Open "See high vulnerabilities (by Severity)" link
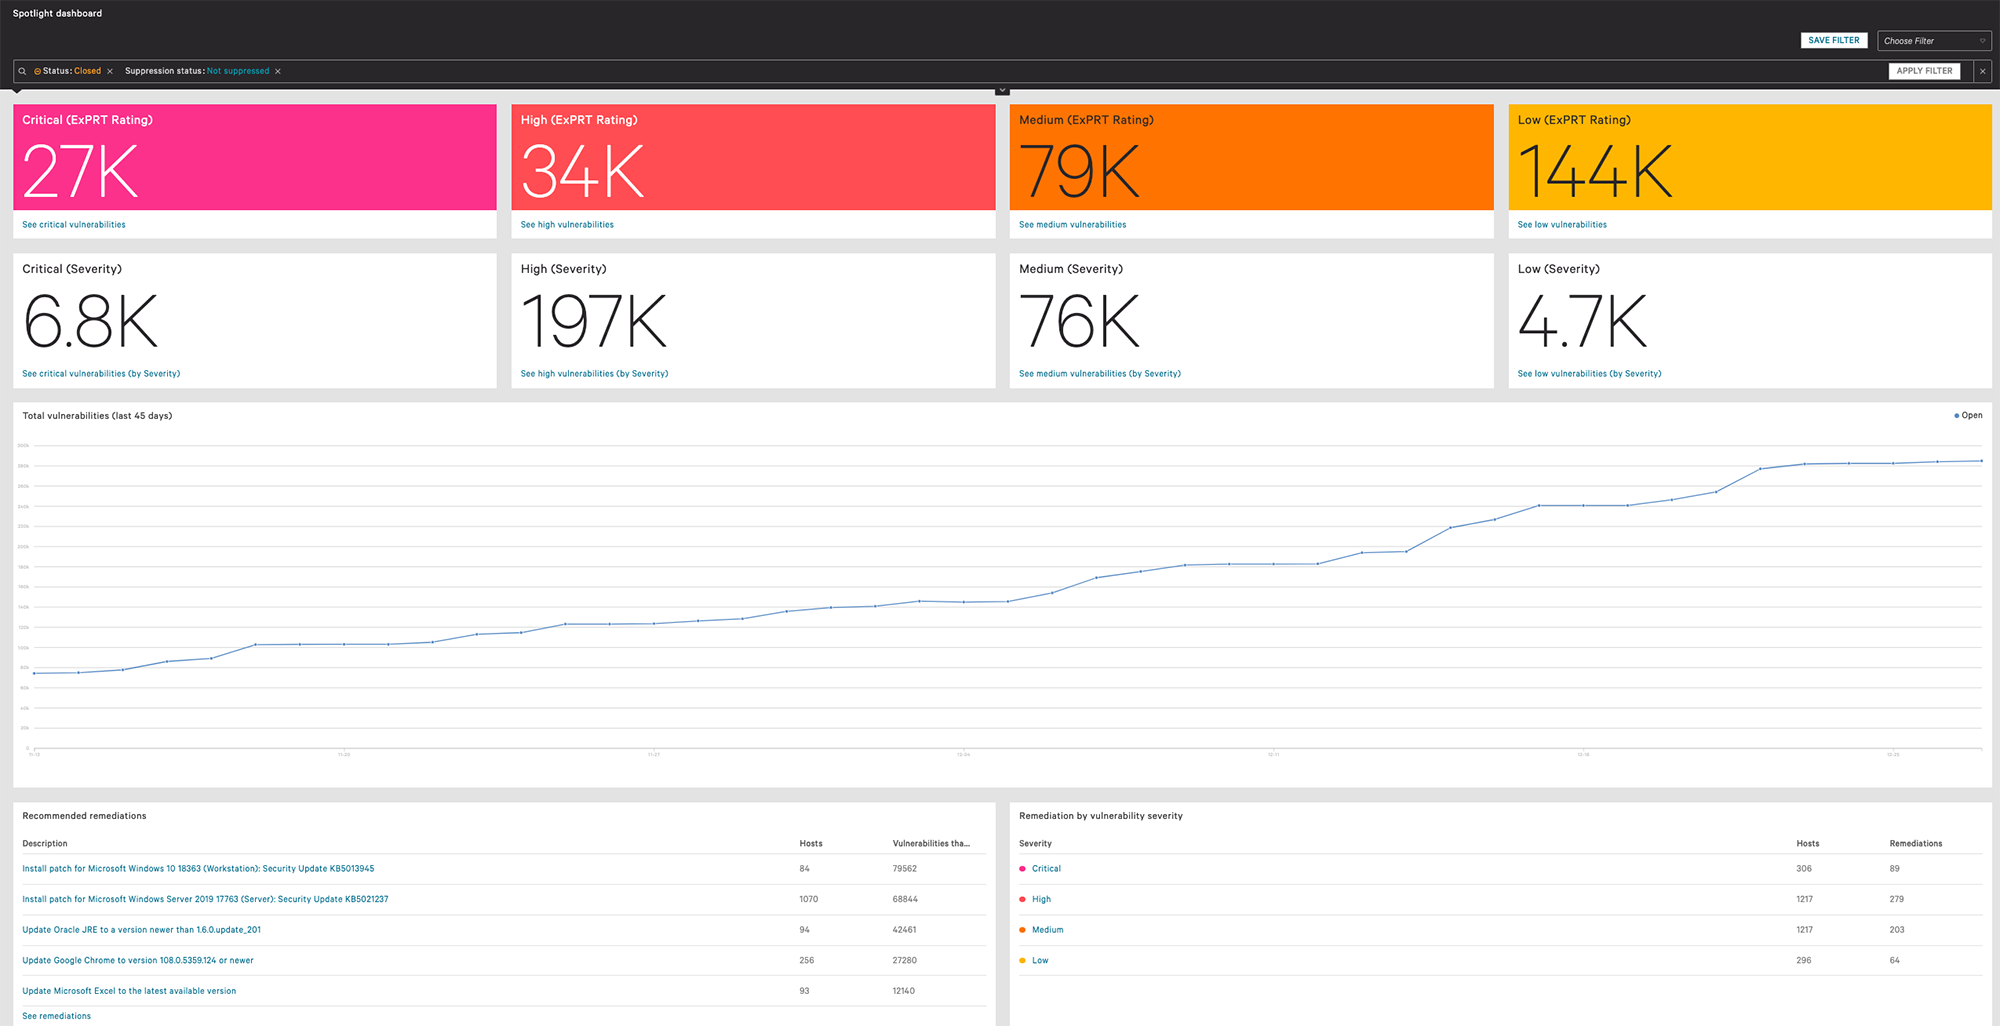Screen dimensions: 2000x1026 [594, 373]
